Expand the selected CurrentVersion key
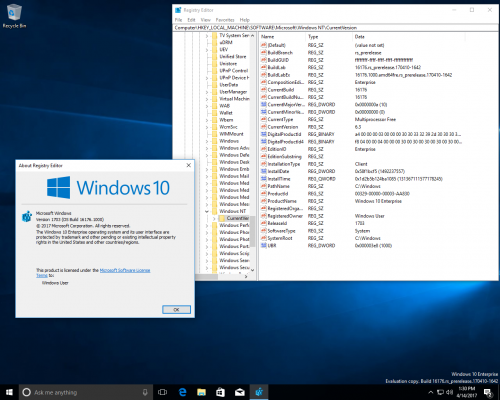This screenshot has height=400, width=500. [x=214, y=218]
